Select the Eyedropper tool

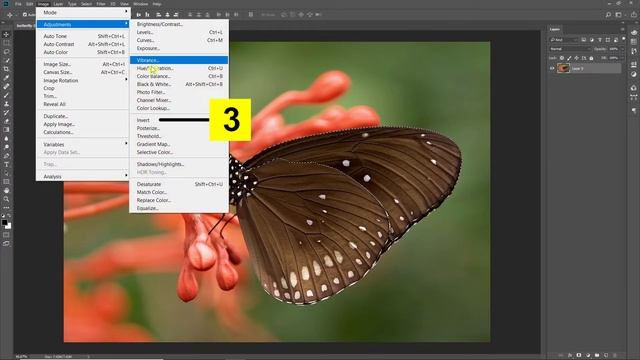[6, 78]
